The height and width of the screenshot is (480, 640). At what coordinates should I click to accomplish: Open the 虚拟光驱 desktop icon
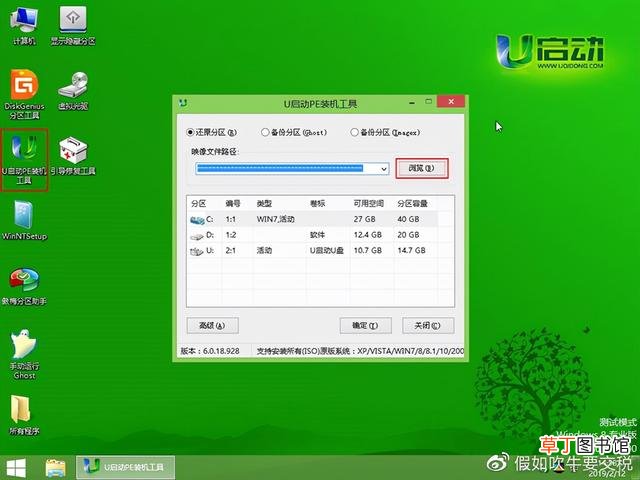coord(73,91)
